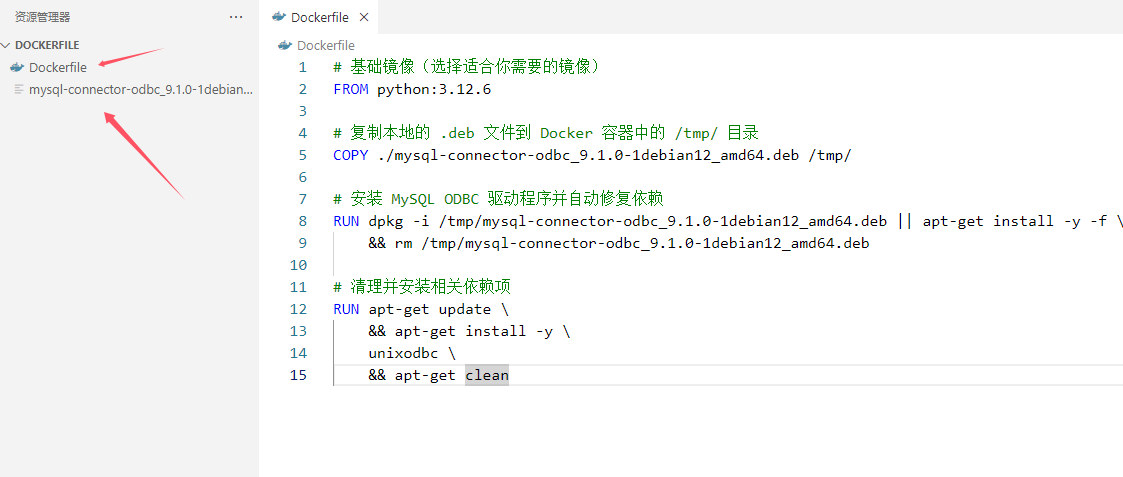This screenshot has height=477, width=1123.
Task: Click the file icon next to mysql-connector-odbc
Action: tap(19, 90)
